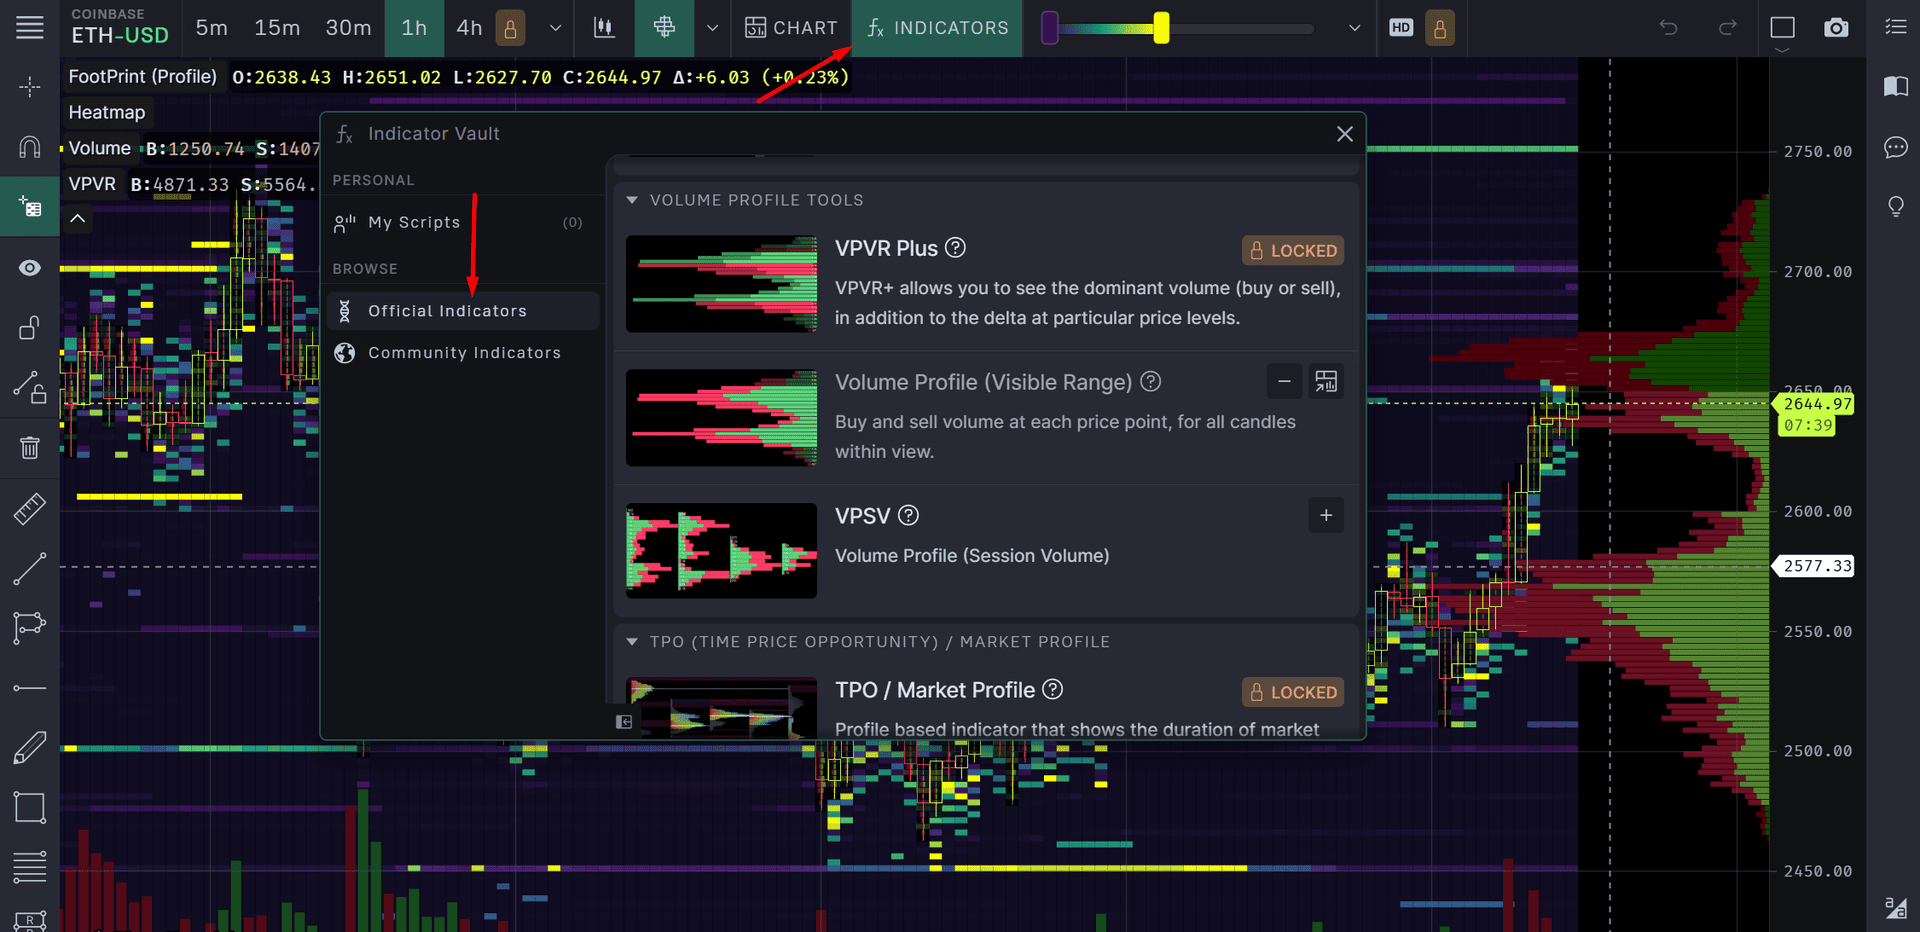1920x932 pixels.
Task: Open the watchlist icon top right
Action: point(1895,27)
